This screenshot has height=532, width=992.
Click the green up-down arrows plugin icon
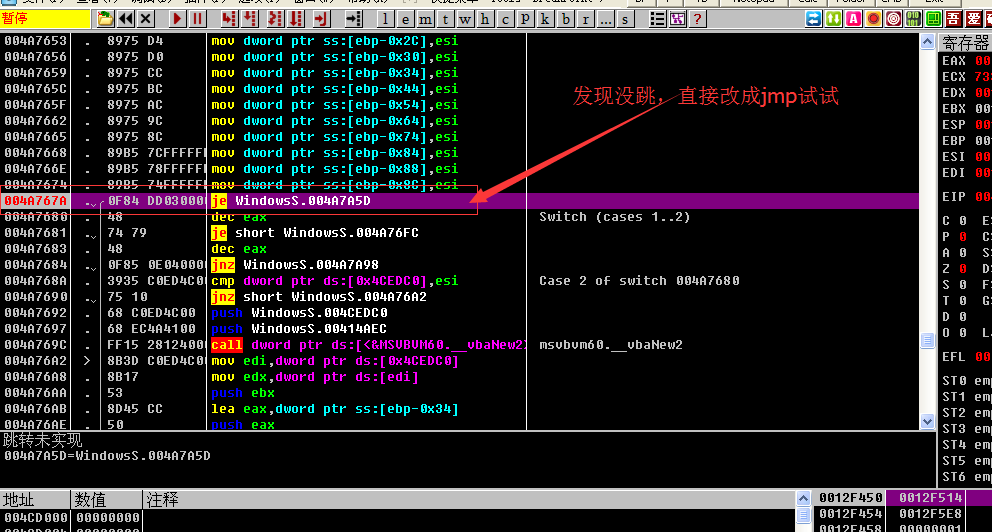tap(833, 19)
